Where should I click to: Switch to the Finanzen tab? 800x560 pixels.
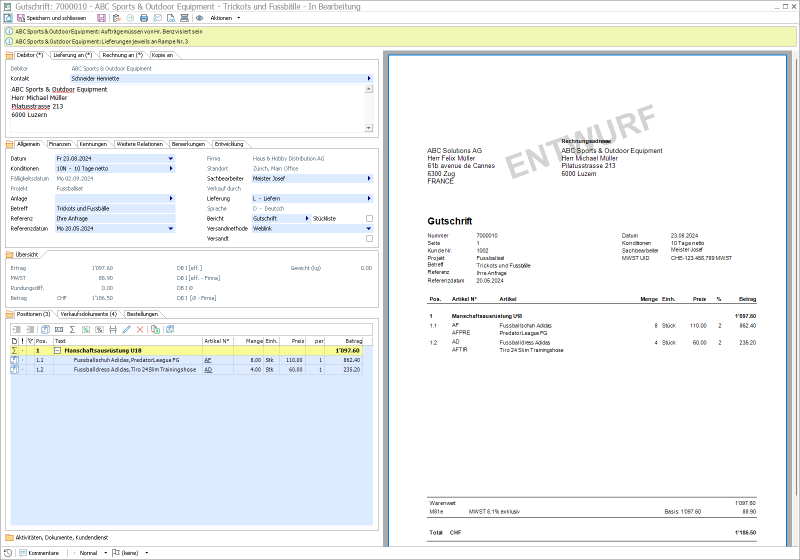click(x=60, y=144)
